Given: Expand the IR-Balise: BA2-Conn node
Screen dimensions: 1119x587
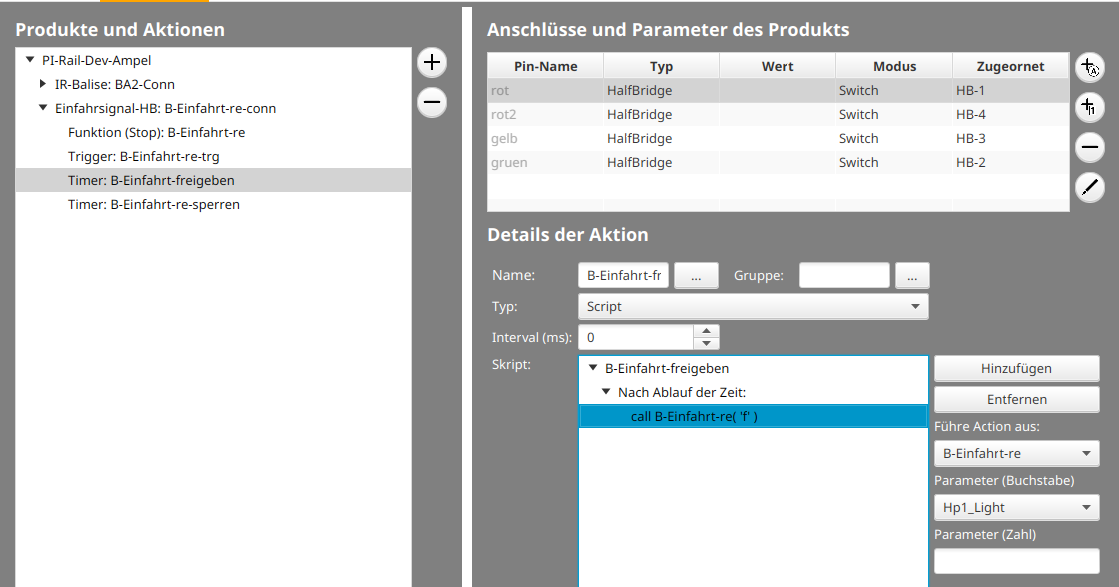Looking at the screenshot, I should 41,84.
